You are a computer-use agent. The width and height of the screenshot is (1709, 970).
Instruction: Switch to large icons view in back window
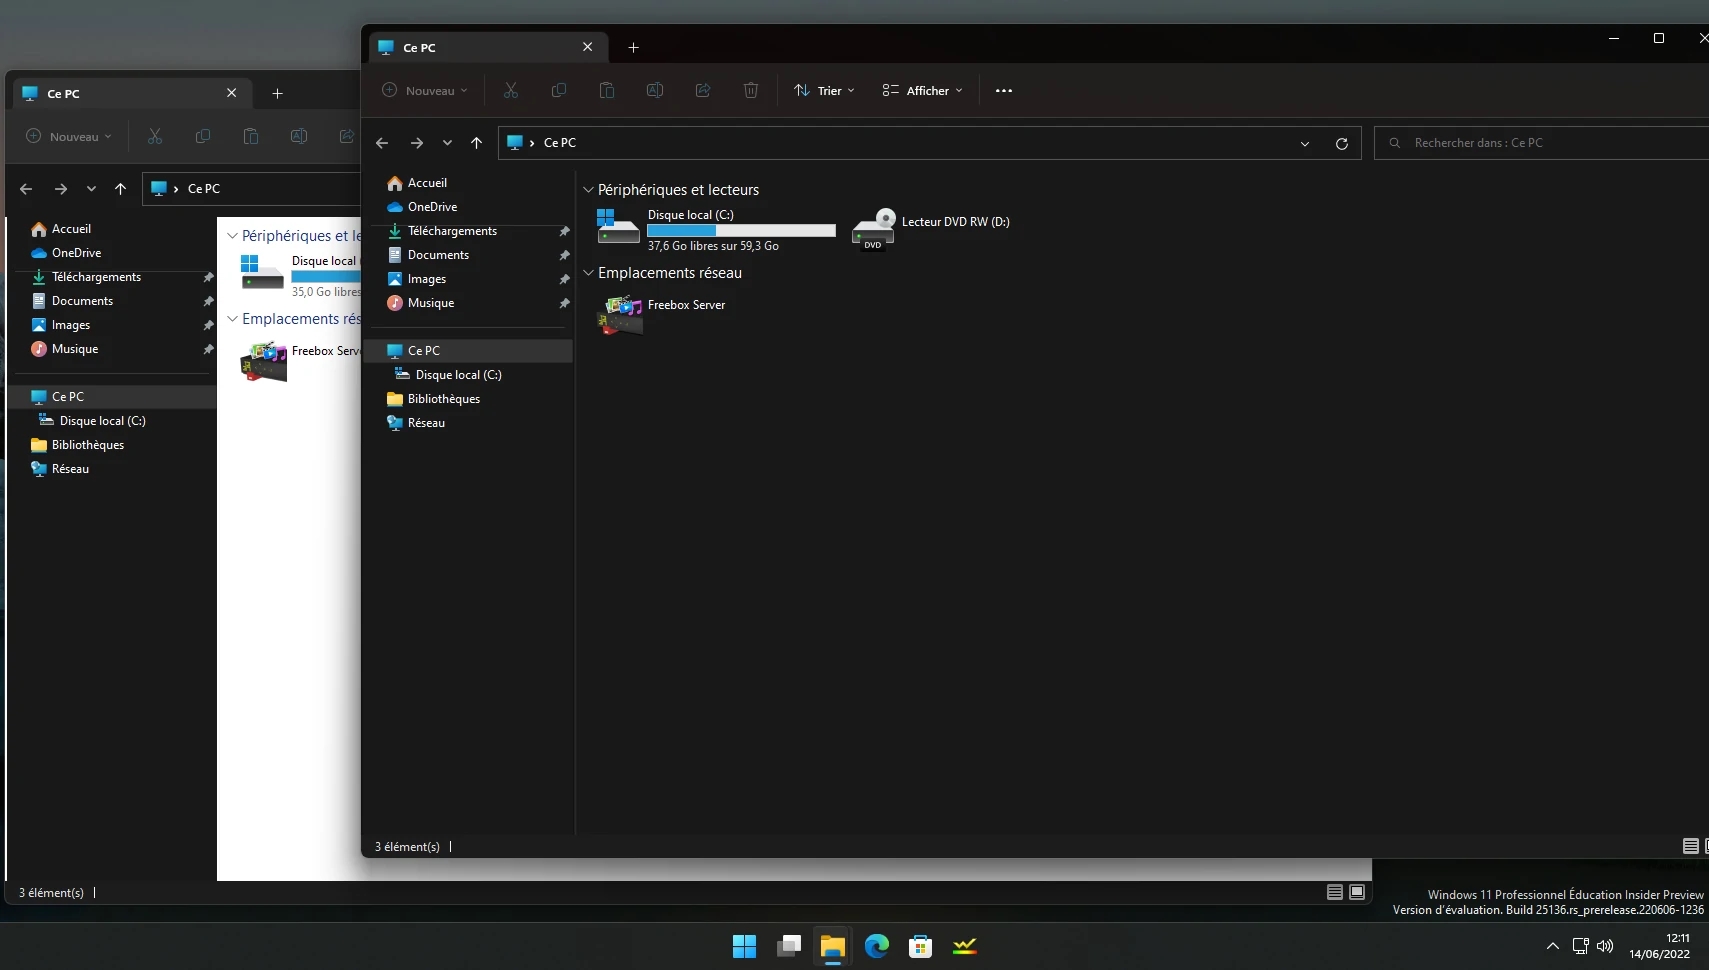tap(1357, 892)
